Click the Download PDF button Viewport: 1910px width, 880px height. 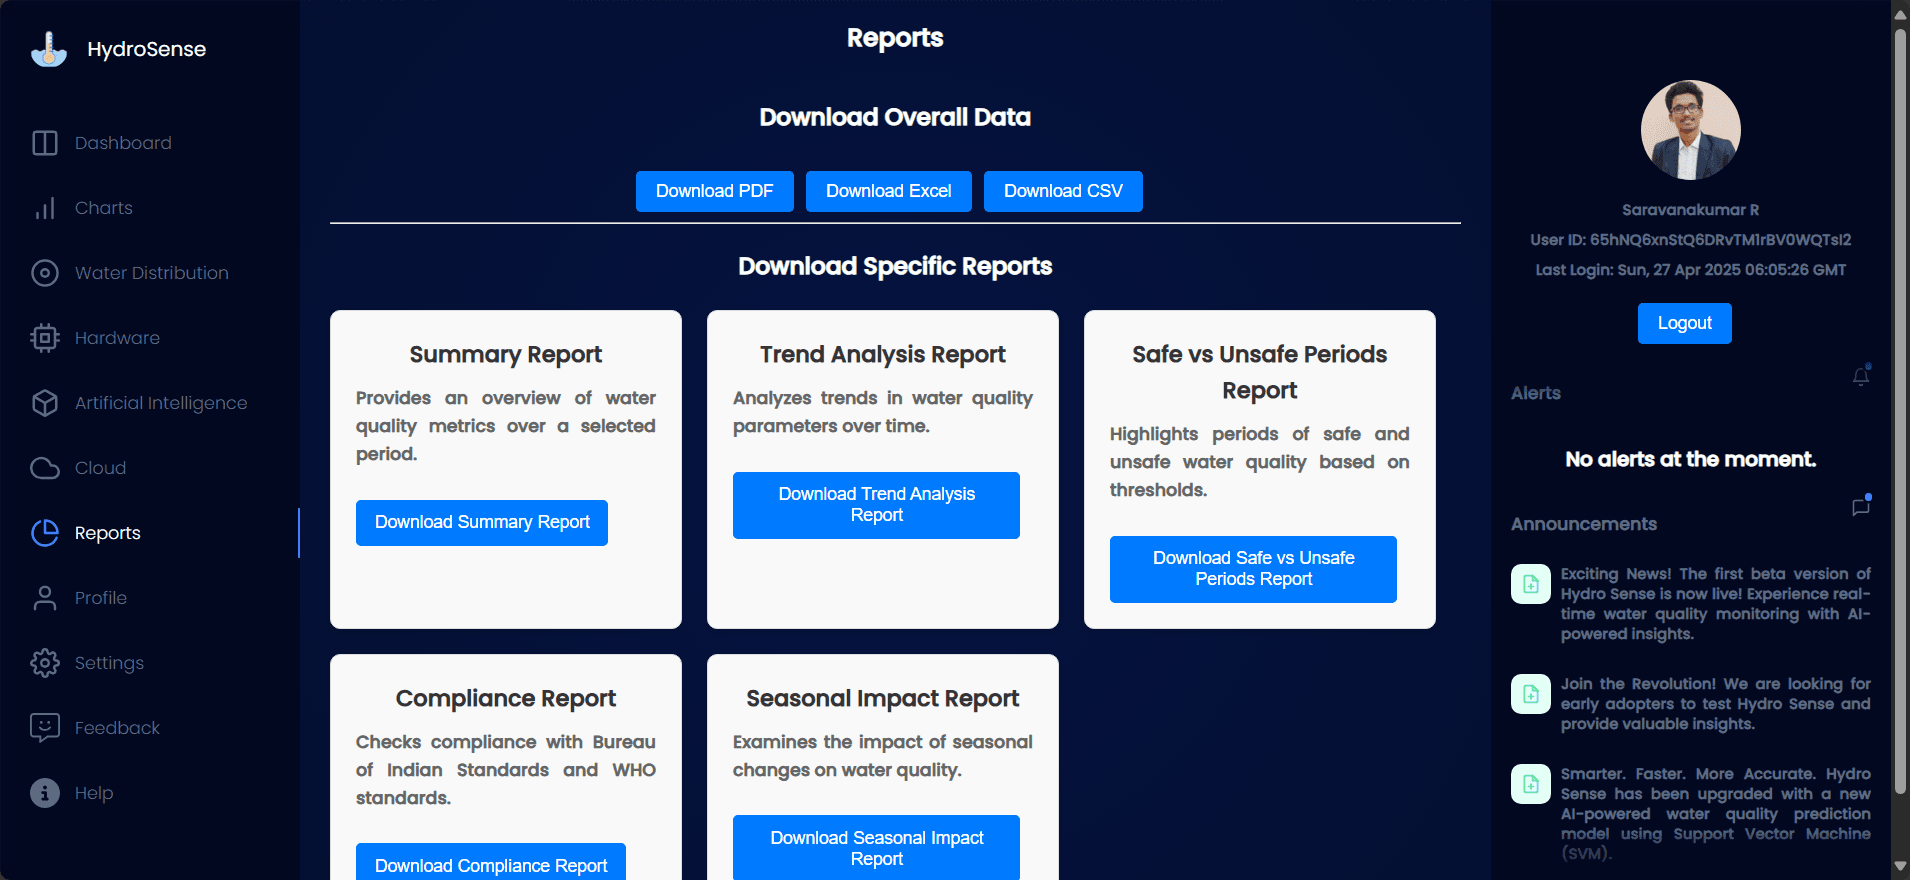(715, 191)
